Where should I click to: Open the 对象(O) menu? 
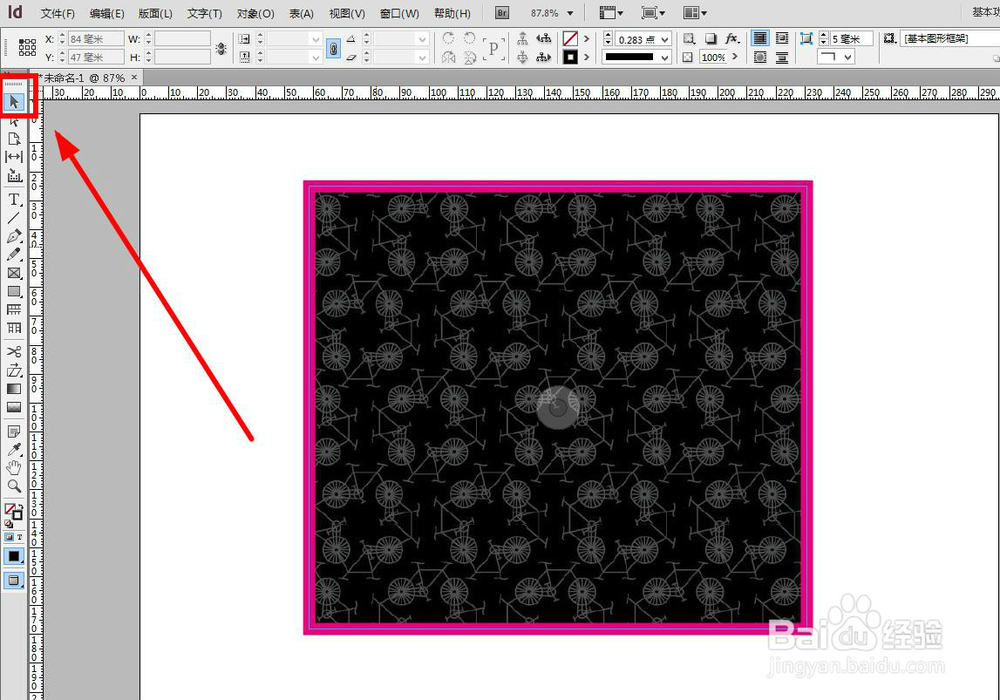pos(255,13)
